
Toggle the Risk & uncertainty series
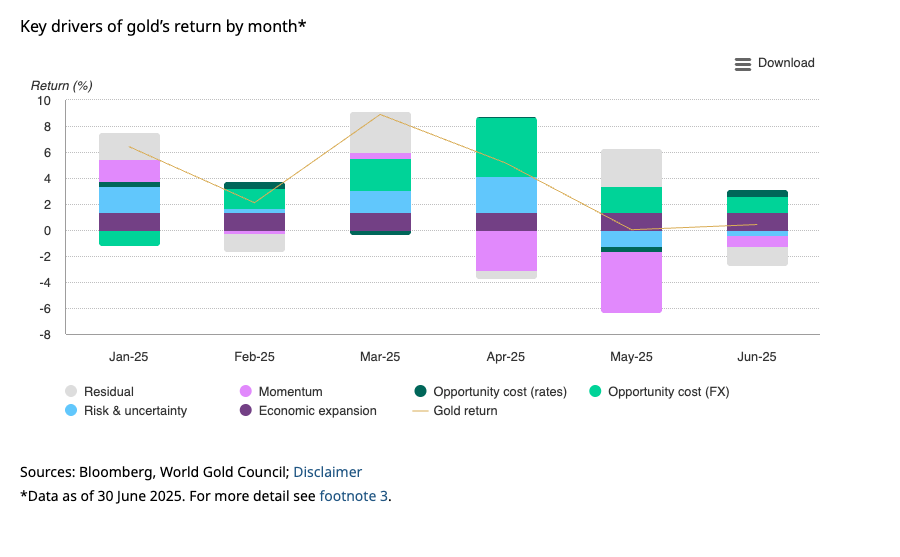coord(136,411)
